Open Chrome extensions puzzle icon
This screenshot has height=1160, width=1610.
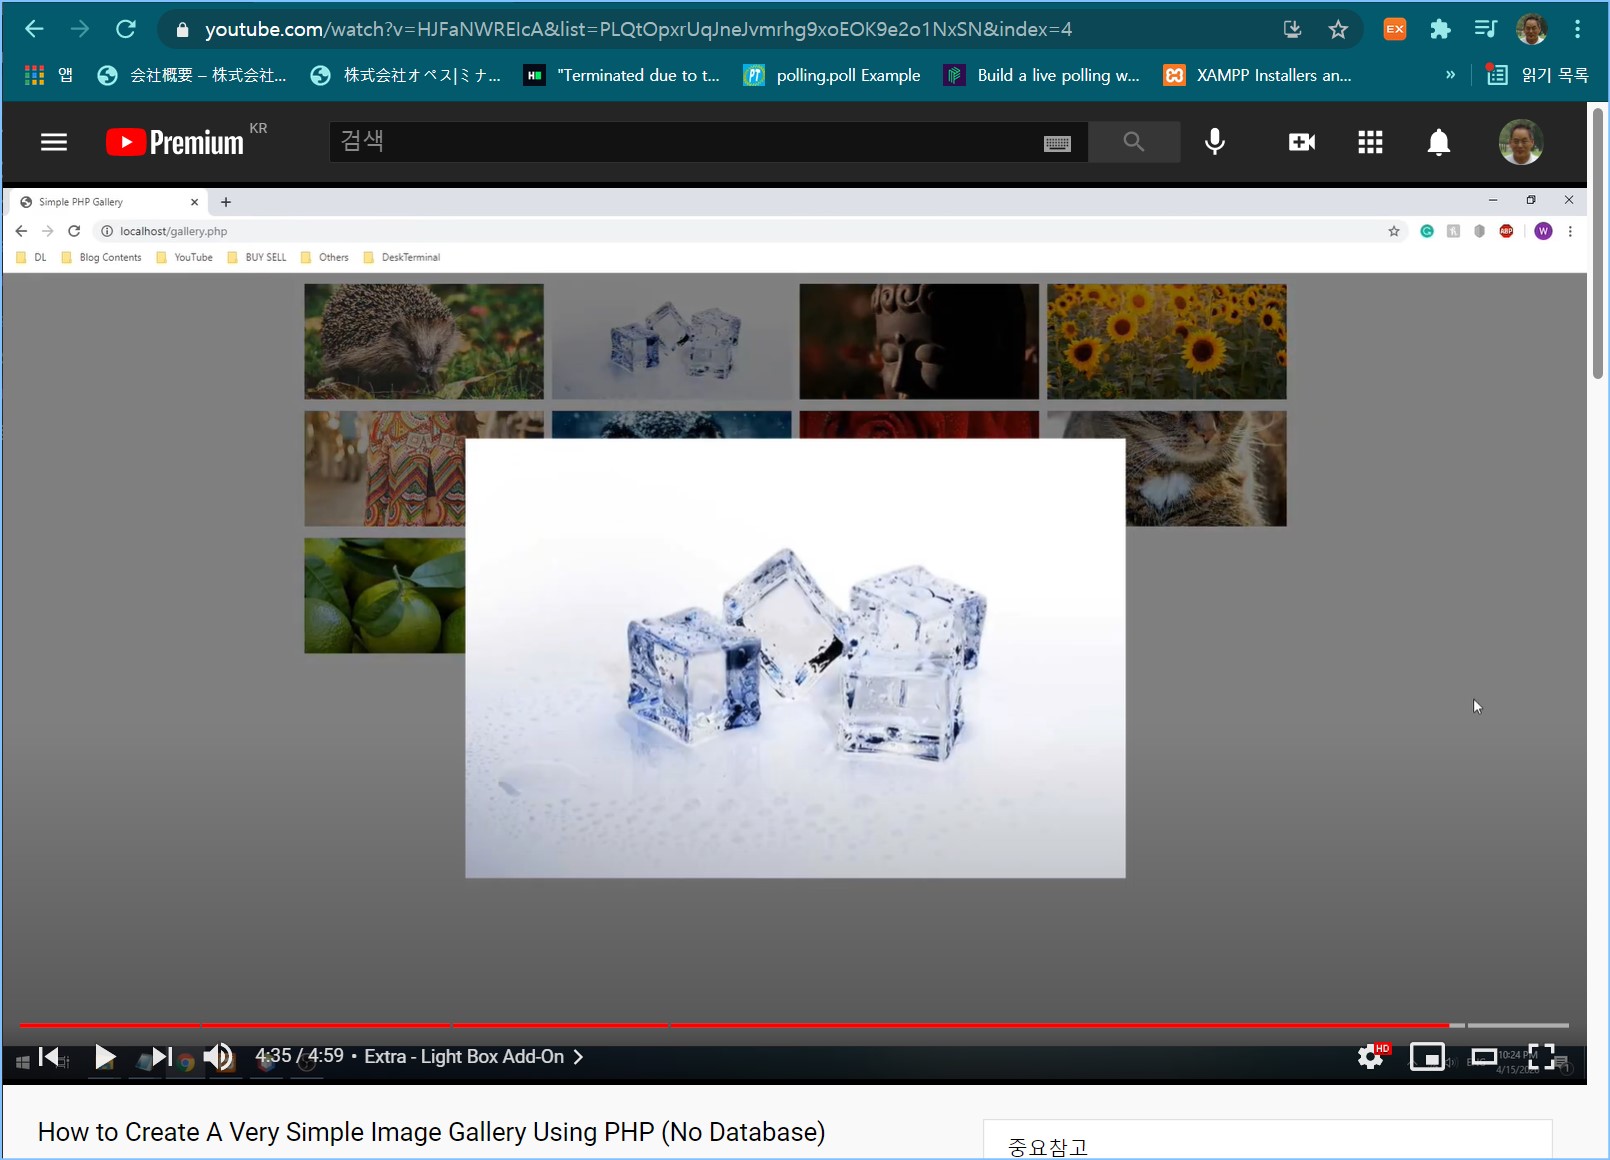pyautogui.click(x=1440, y=30)
